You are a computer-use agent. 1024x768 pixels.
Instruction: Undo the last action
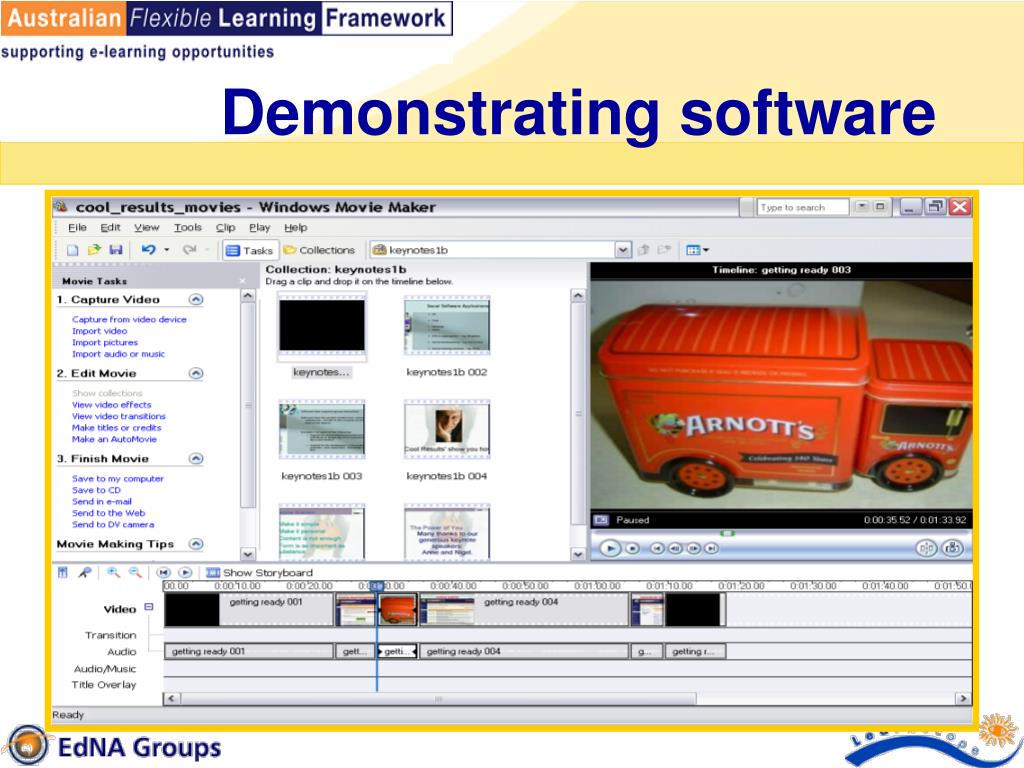149,250
